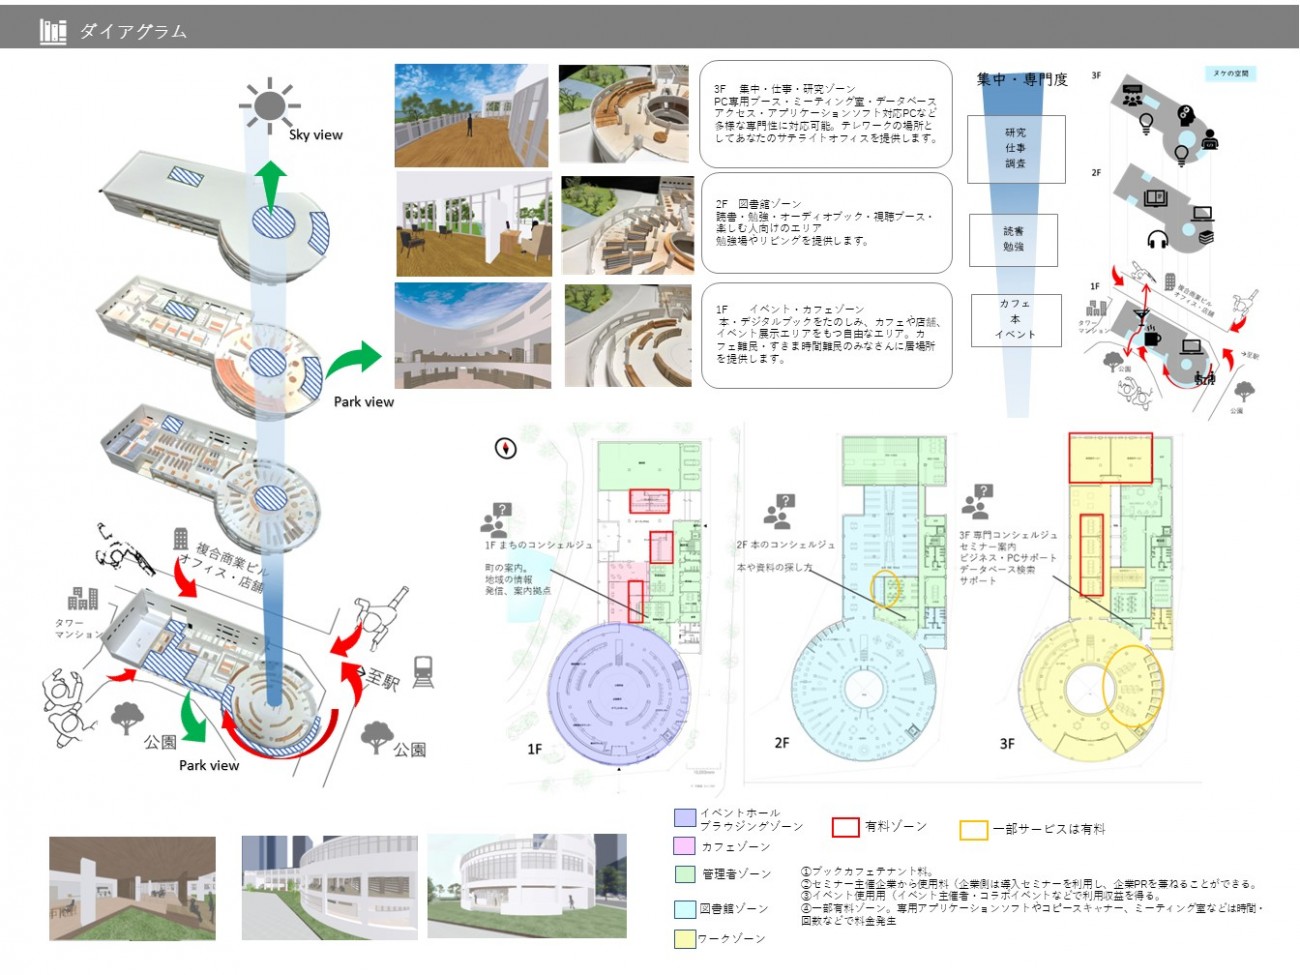Click the 1F まちのコンシェルジュ person icon
The image size is (1300, 975).
[495, 518]
